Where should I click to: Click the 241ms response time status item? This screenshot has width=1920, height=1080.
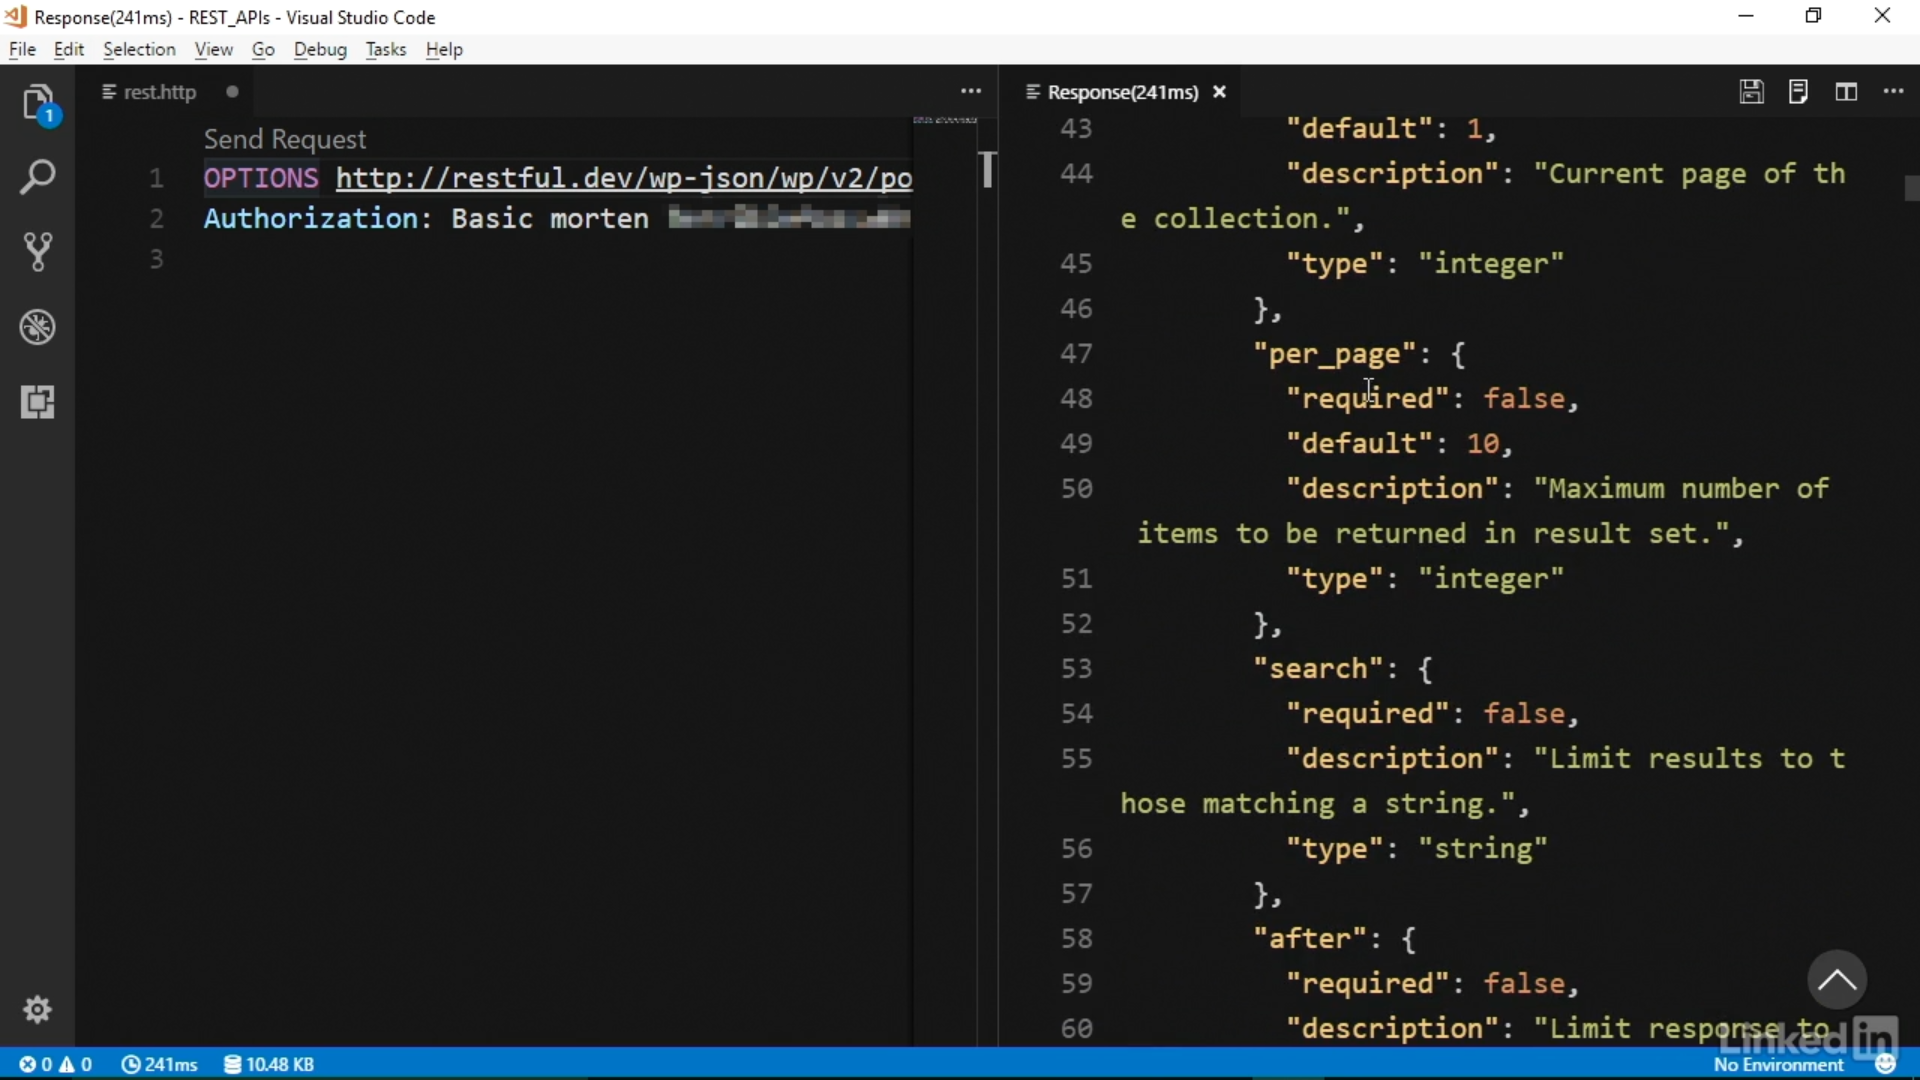[160, 1064]
